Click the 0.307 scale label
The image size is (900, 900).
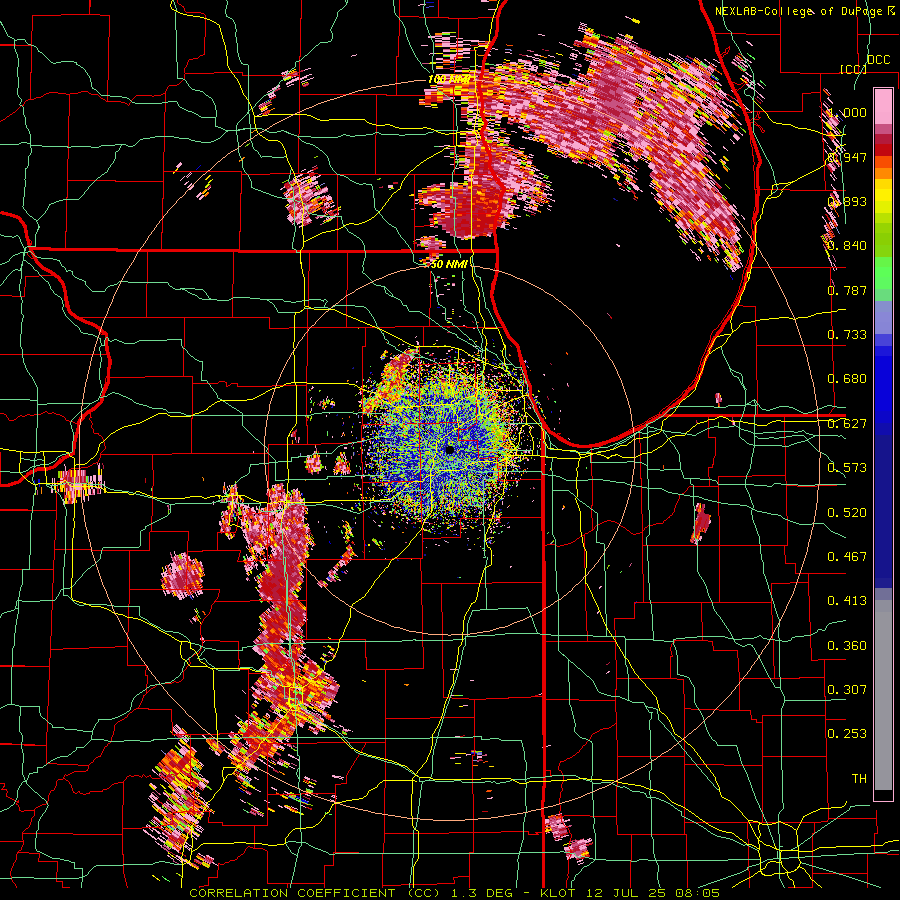click(x=847, y=690)
